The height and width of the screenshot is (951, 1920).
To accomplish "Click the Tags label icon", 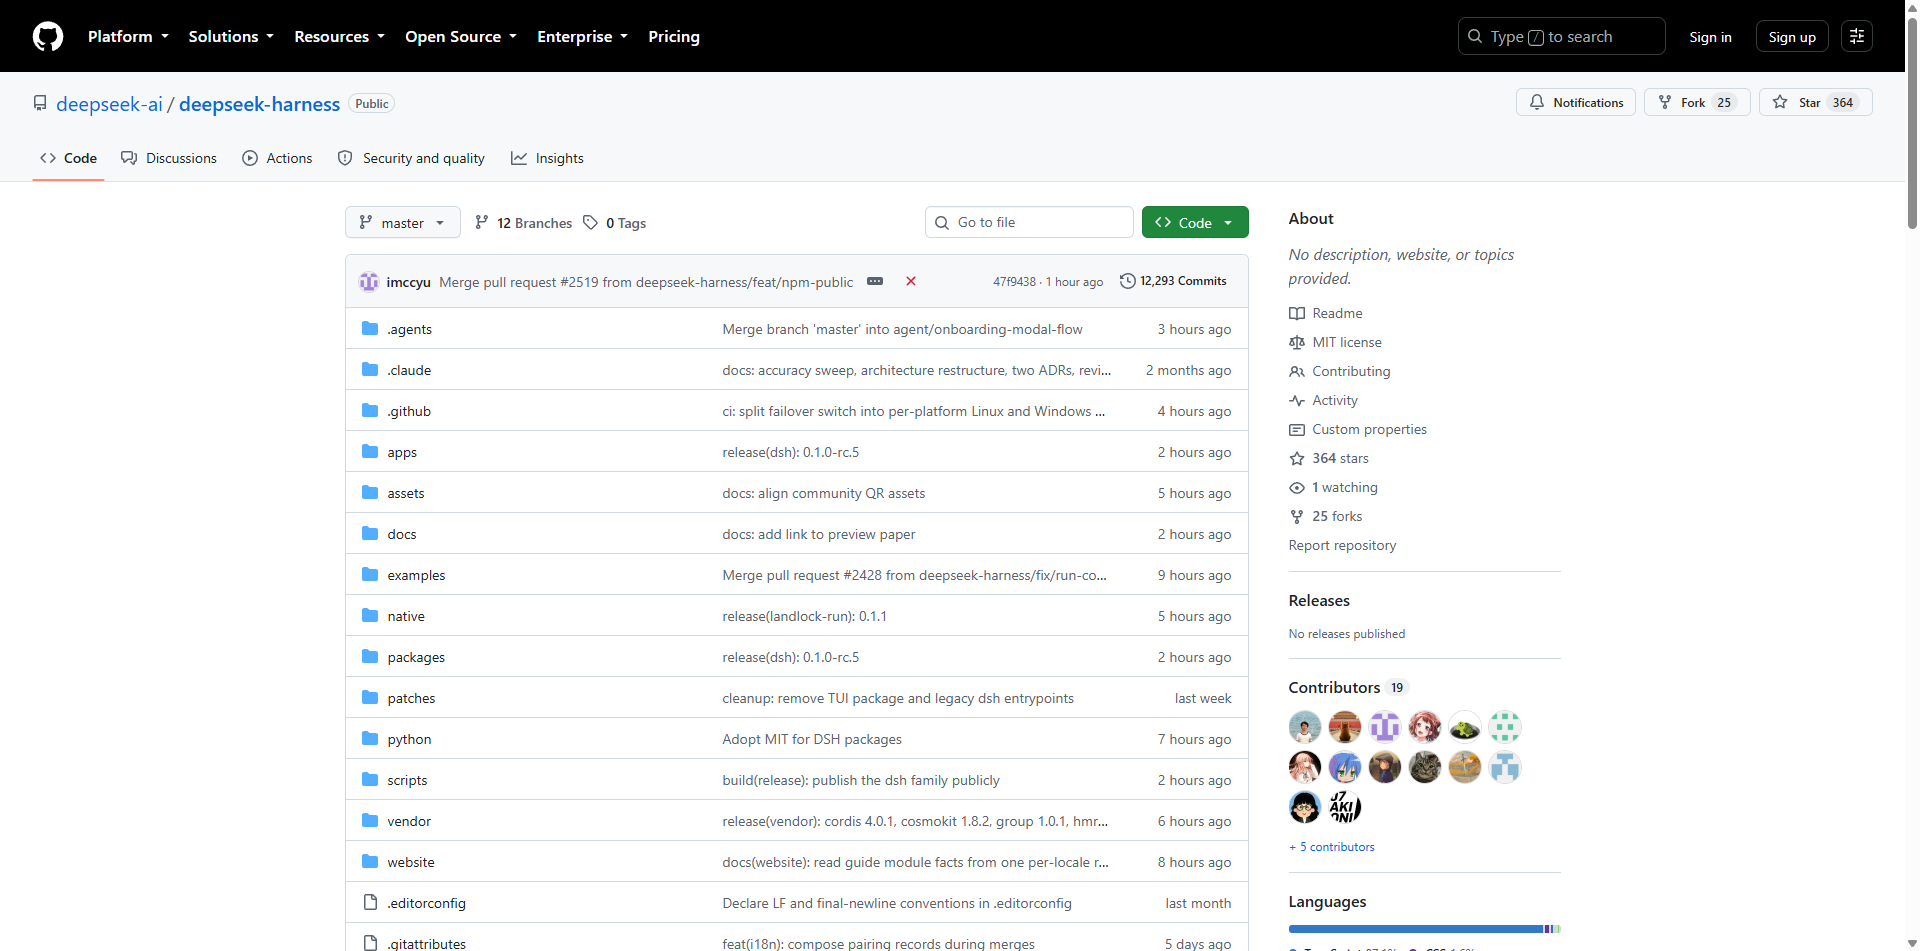I will tap(591, 222).
